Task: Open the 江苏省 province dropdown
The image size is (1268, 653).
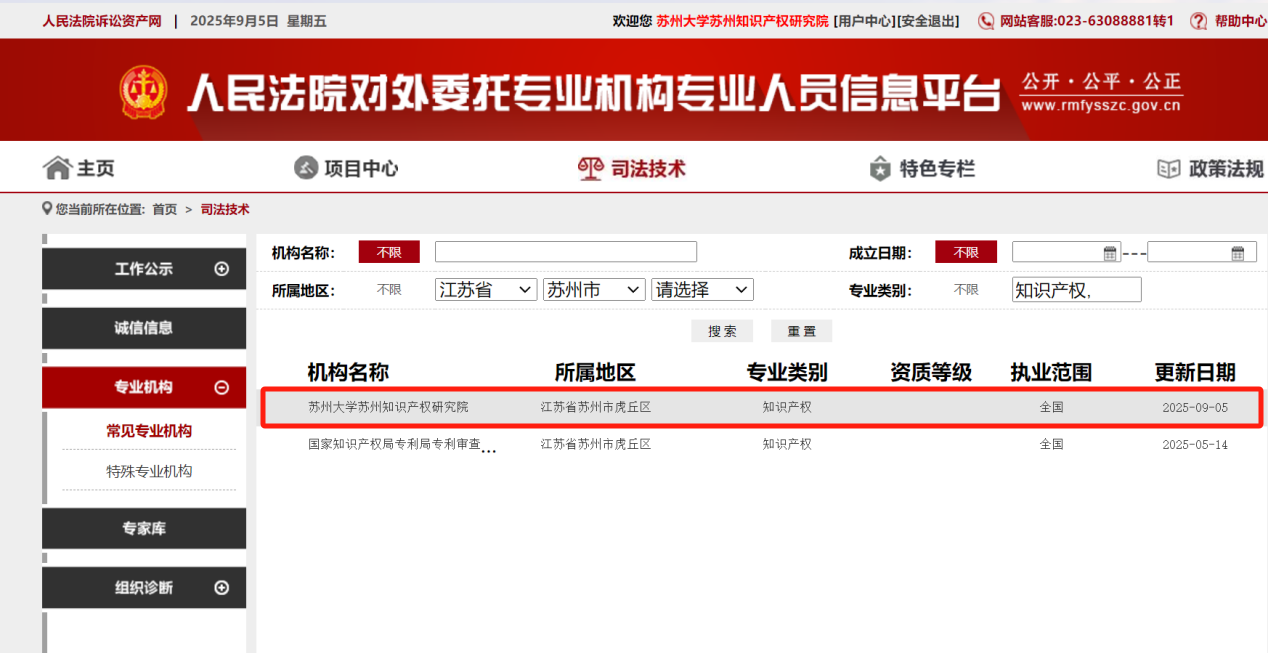Action: point(487,290)
